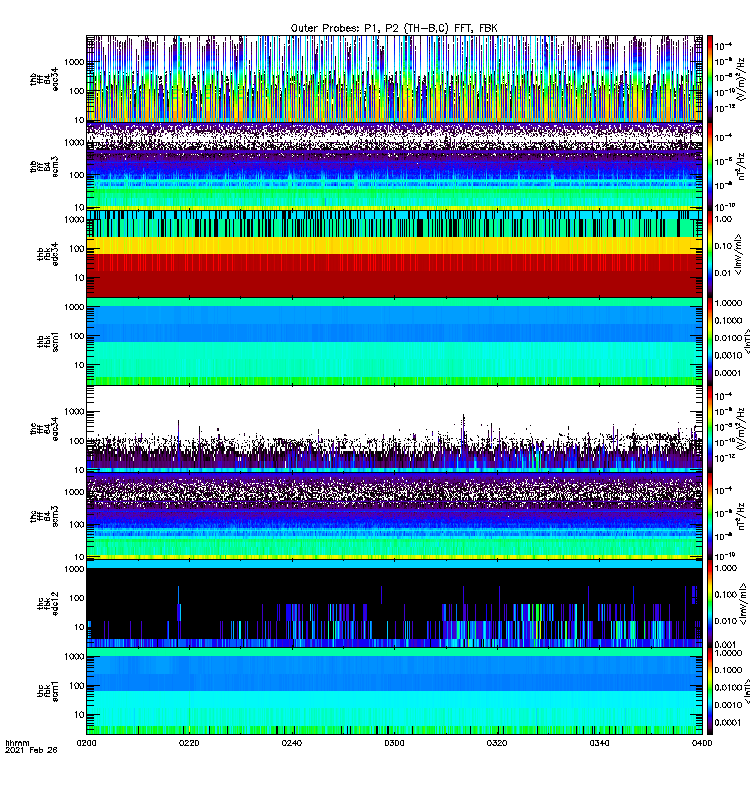Click the nT²/Hz unit label of thb scm3

(742, 166)
